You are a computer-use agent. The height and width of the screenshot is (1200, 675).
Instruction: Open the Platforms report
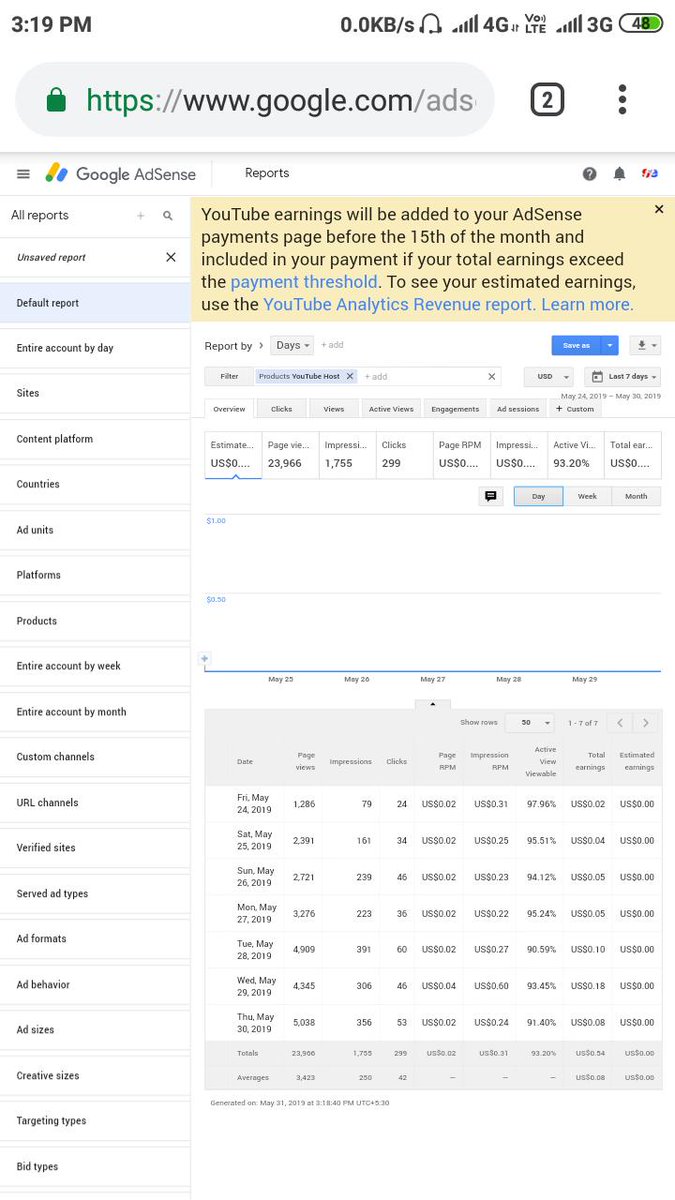point(95,575)
